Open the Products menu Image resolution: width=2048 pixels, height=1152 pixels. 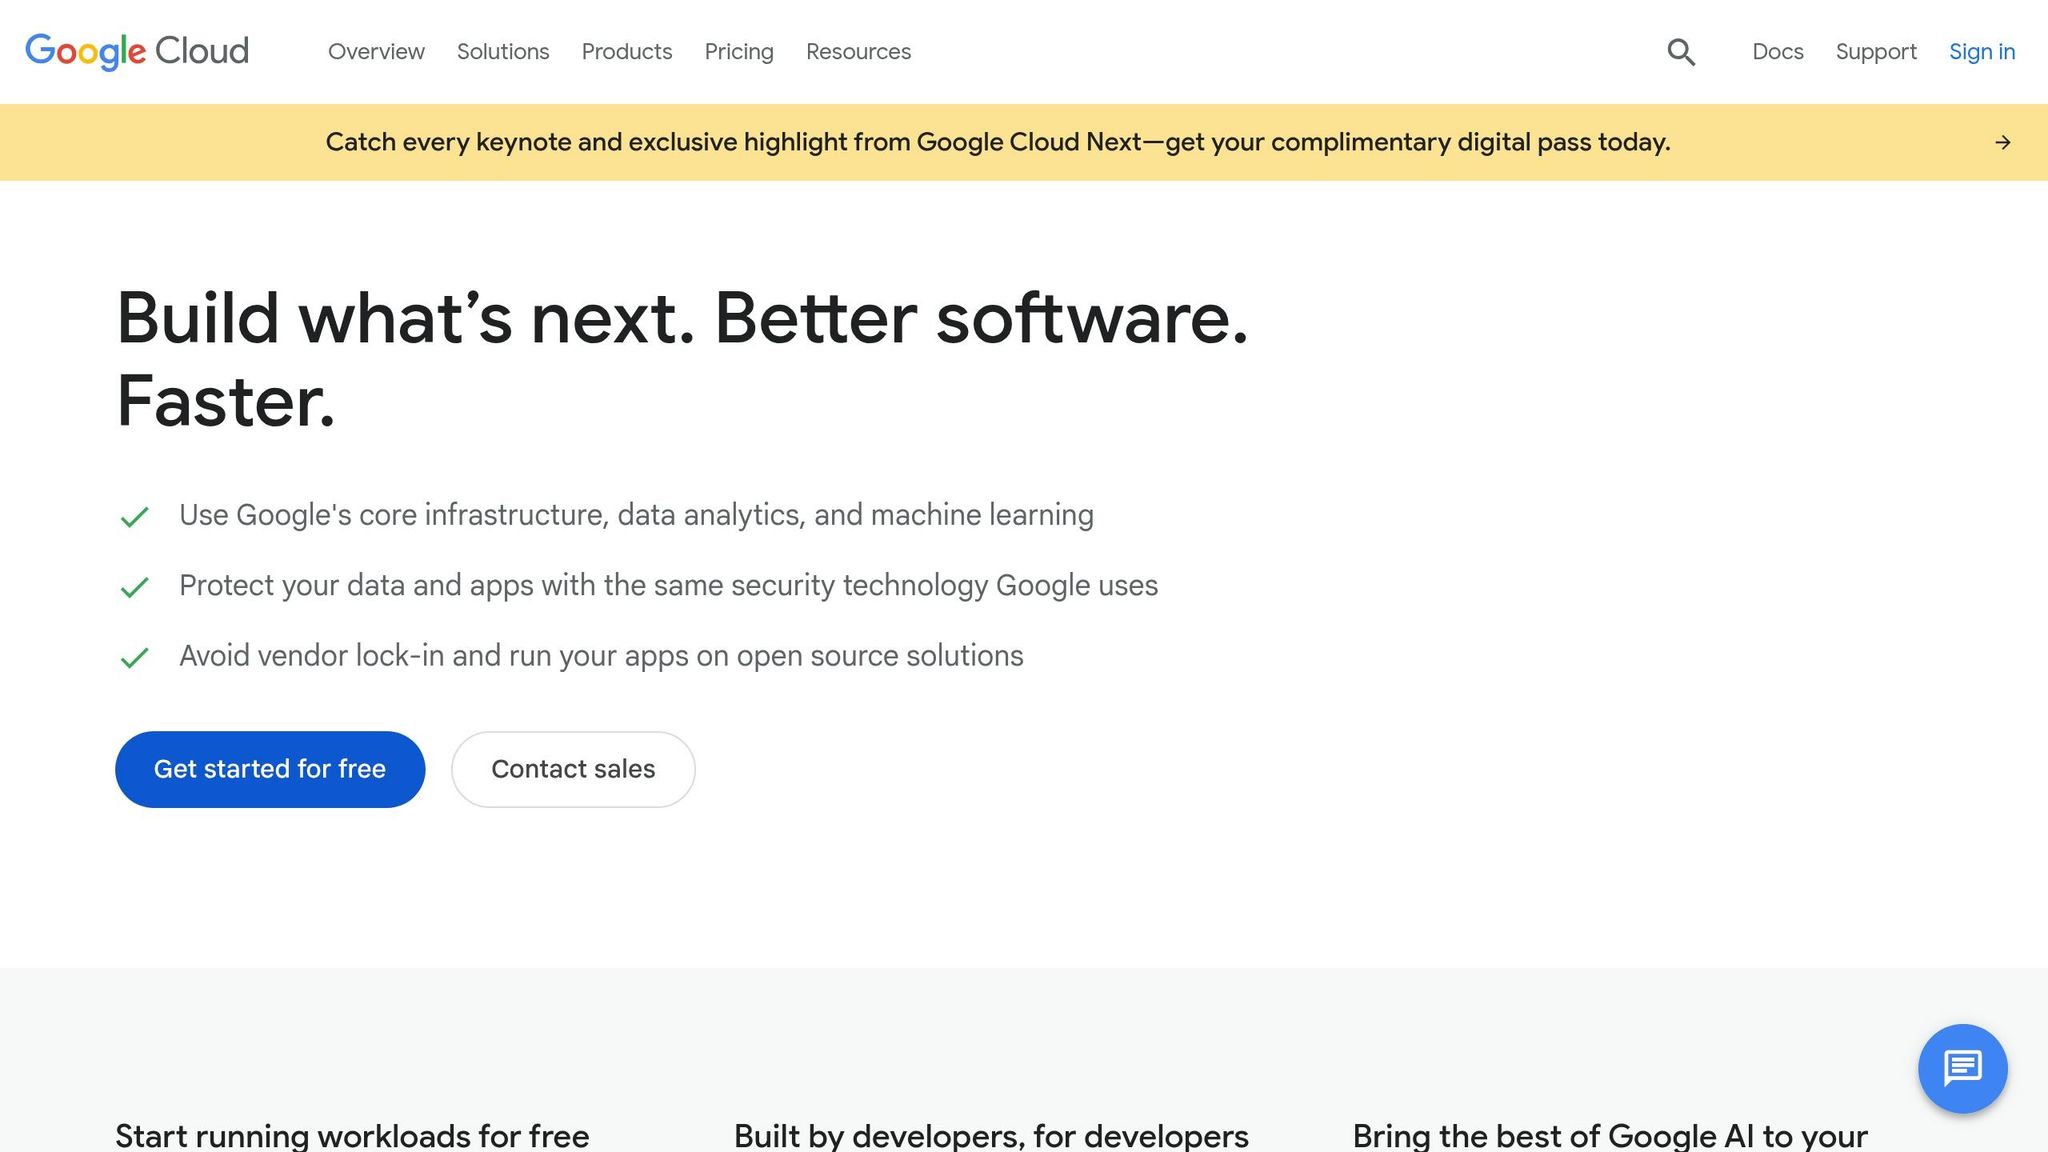click(x=627, y=52)
